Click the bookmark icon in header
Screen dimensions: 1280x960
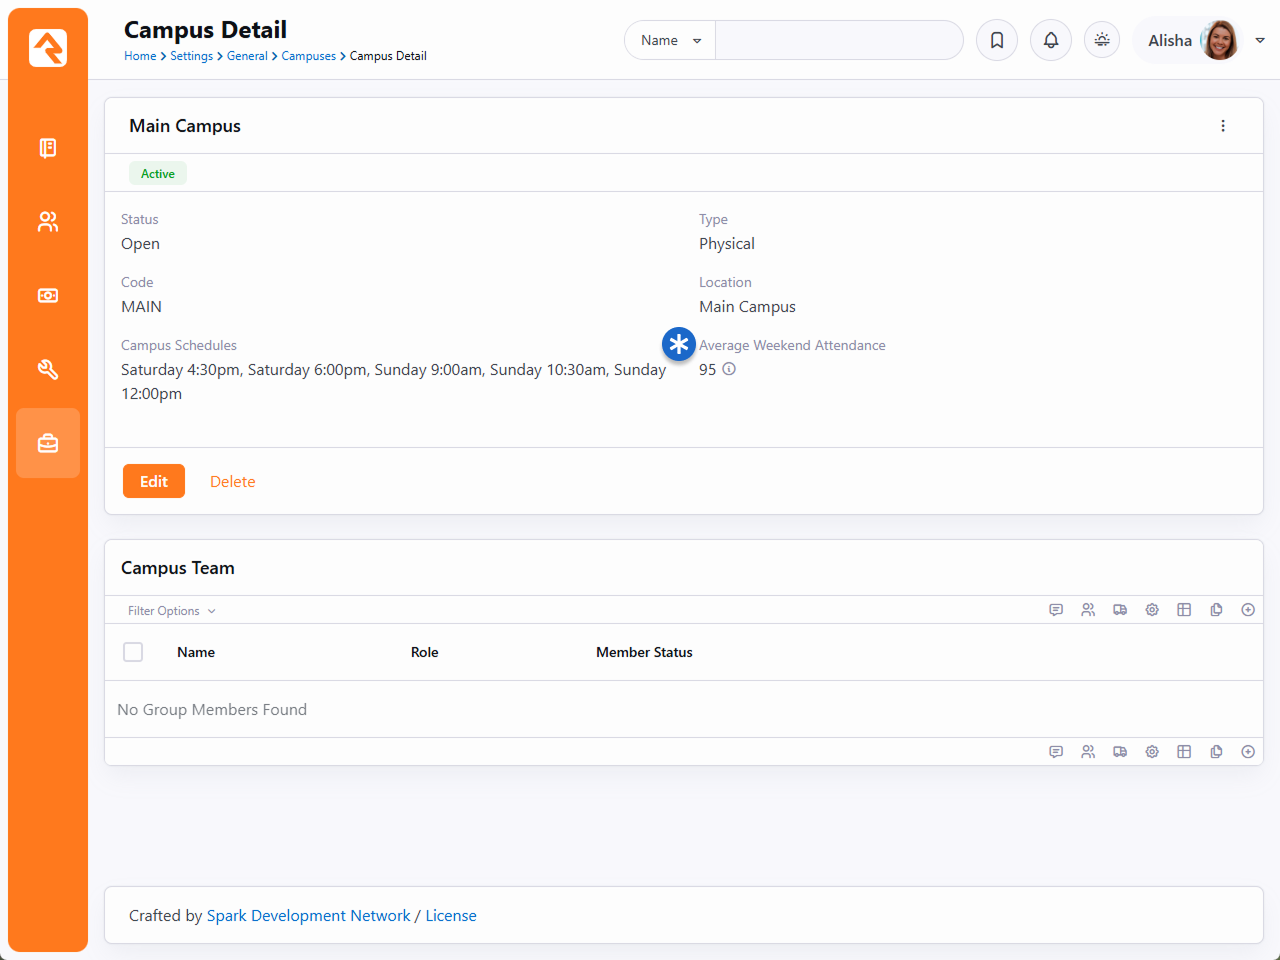coord(997,40)
